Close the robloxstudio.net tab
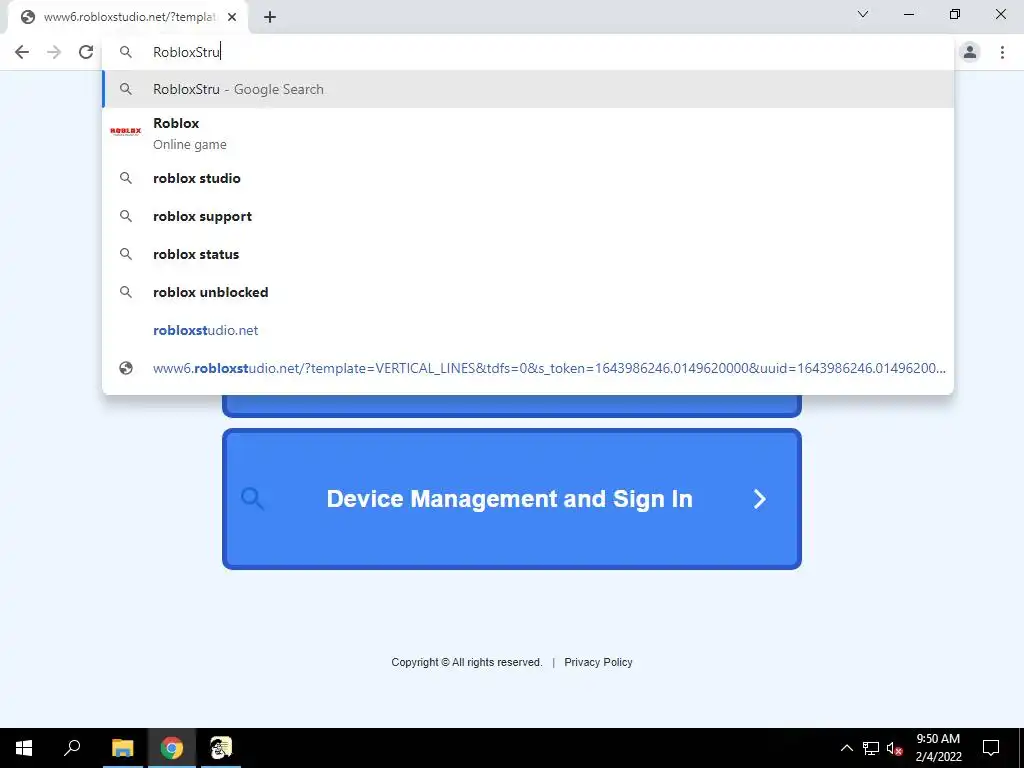Viewport: 1024px width, 768px height. (232, 18)
